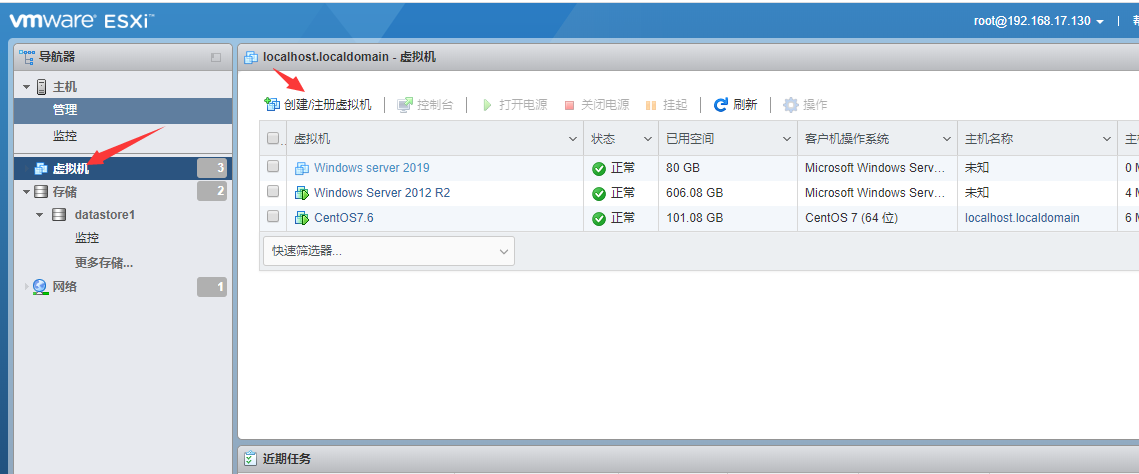Click the 操作 actions gear icon
1139x474 pixels.
[790, 105]
